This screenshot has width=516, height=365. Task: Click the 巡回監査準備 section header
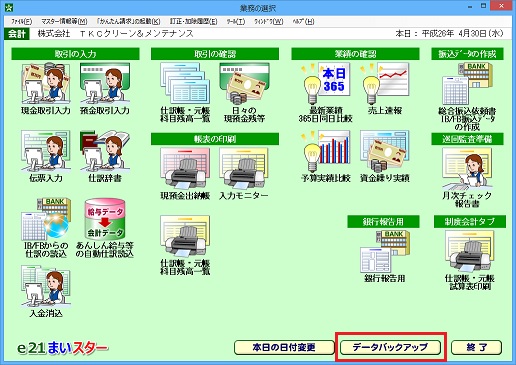(467, 139)
